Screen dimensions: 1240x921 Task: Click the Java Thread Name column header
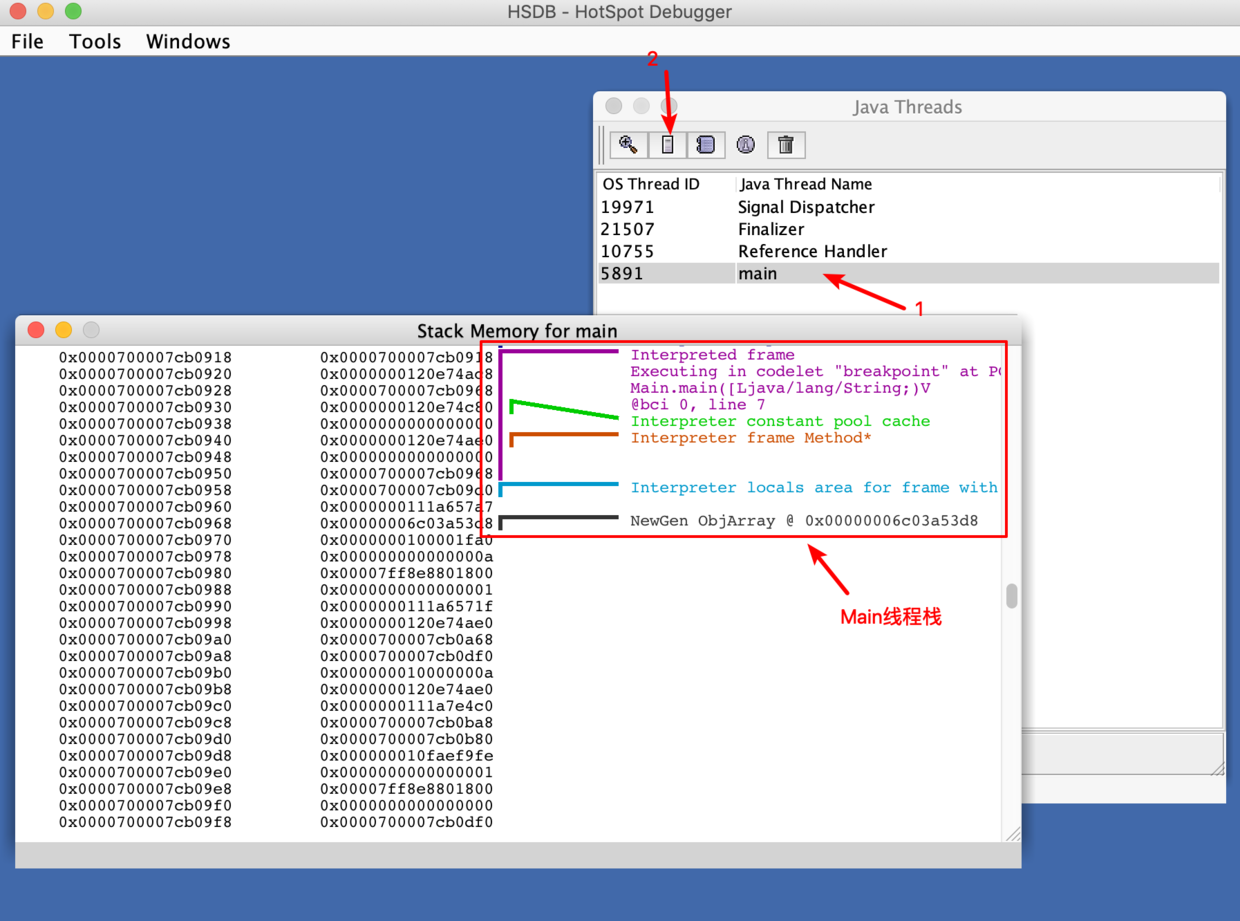(x=806, y=184)
